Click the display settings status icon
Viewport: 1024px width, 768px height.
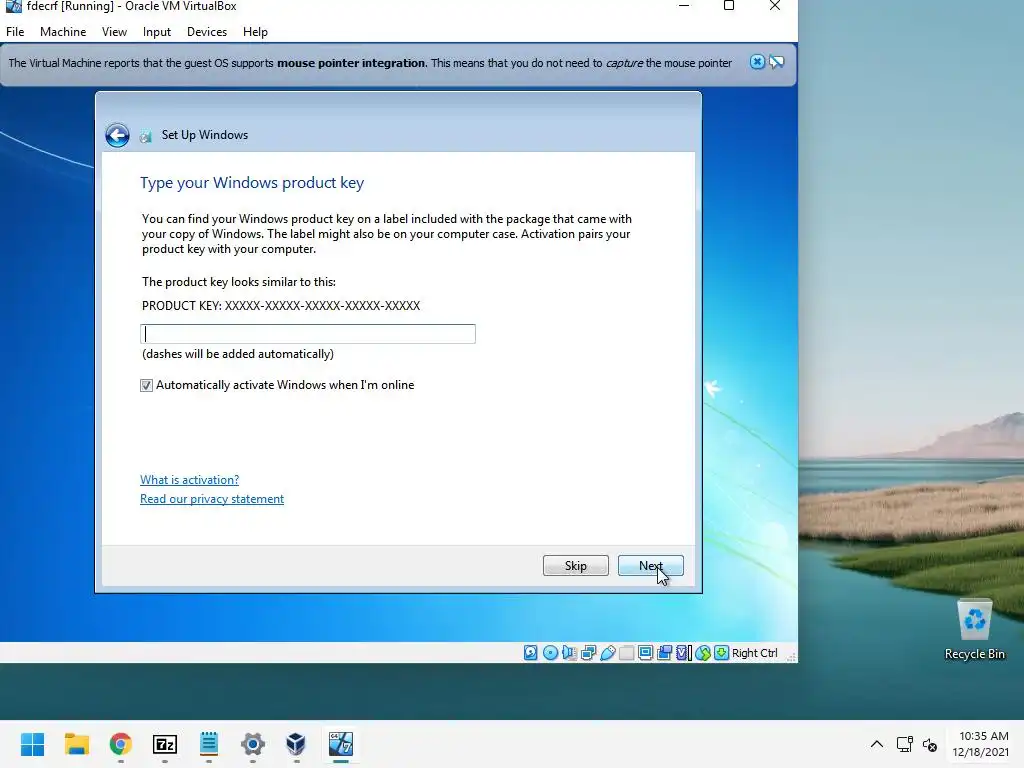point(645,652)
